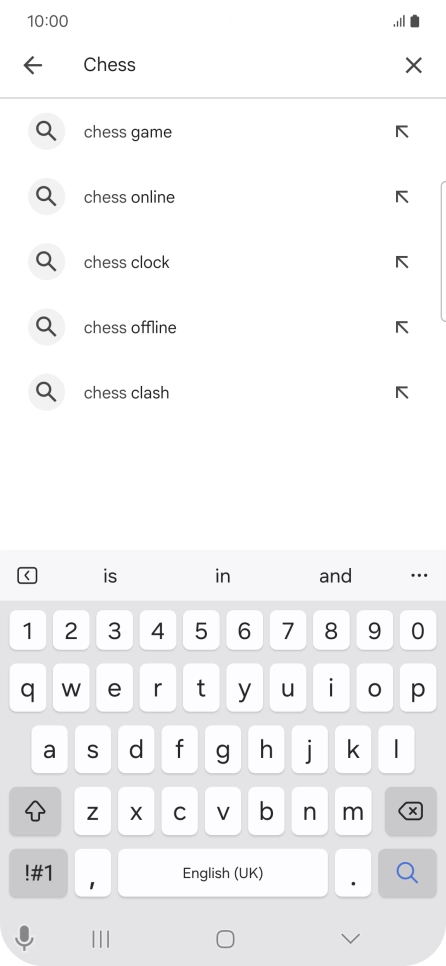446x966 pixels.
Task: Tap the keyboard search key
Action: pyautogui.click(x=407, y=872)
